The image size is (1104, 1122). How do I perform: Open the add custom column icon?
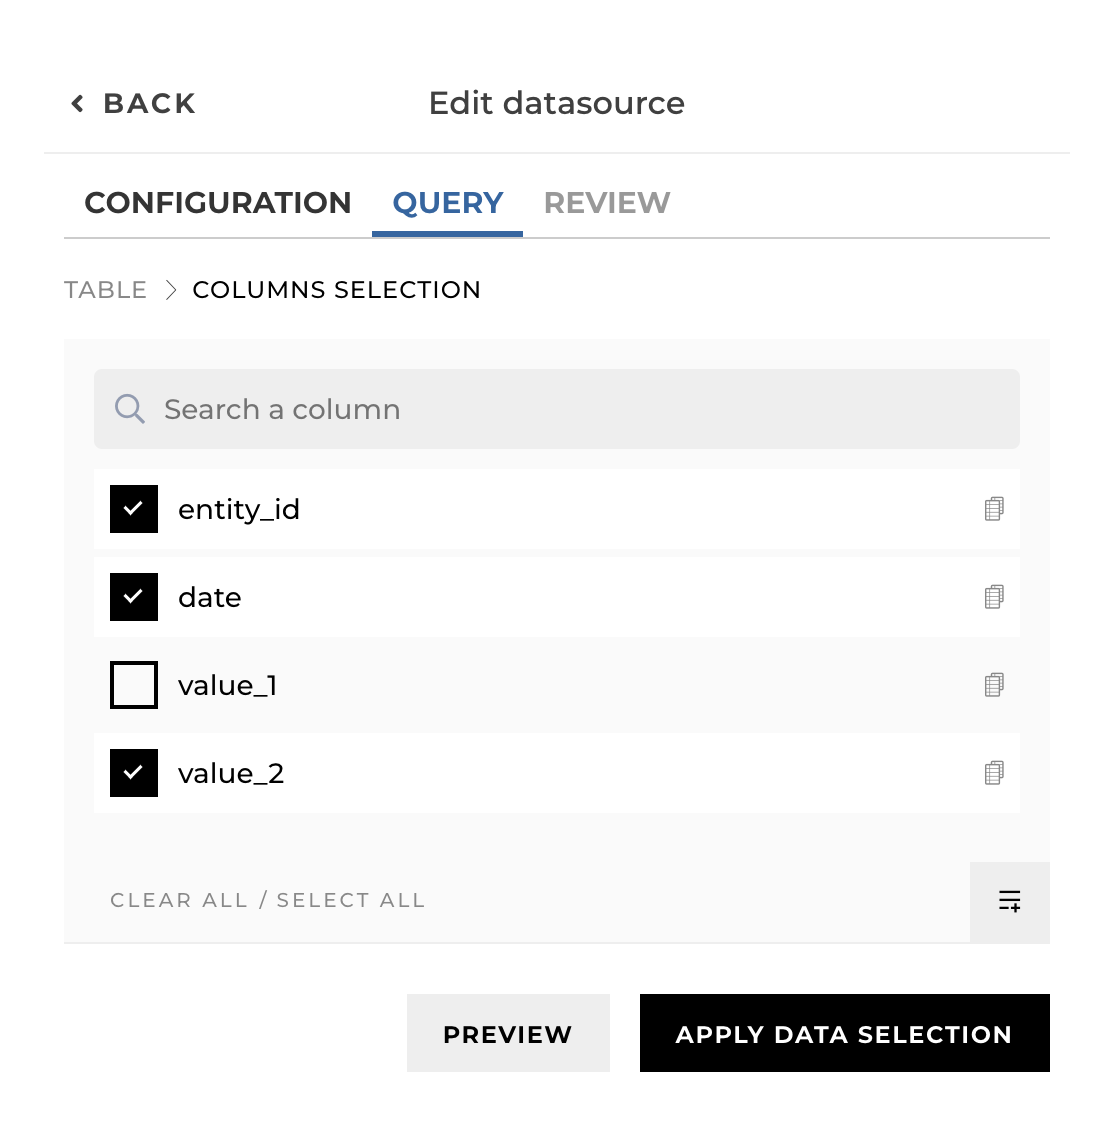point(1010,901)
